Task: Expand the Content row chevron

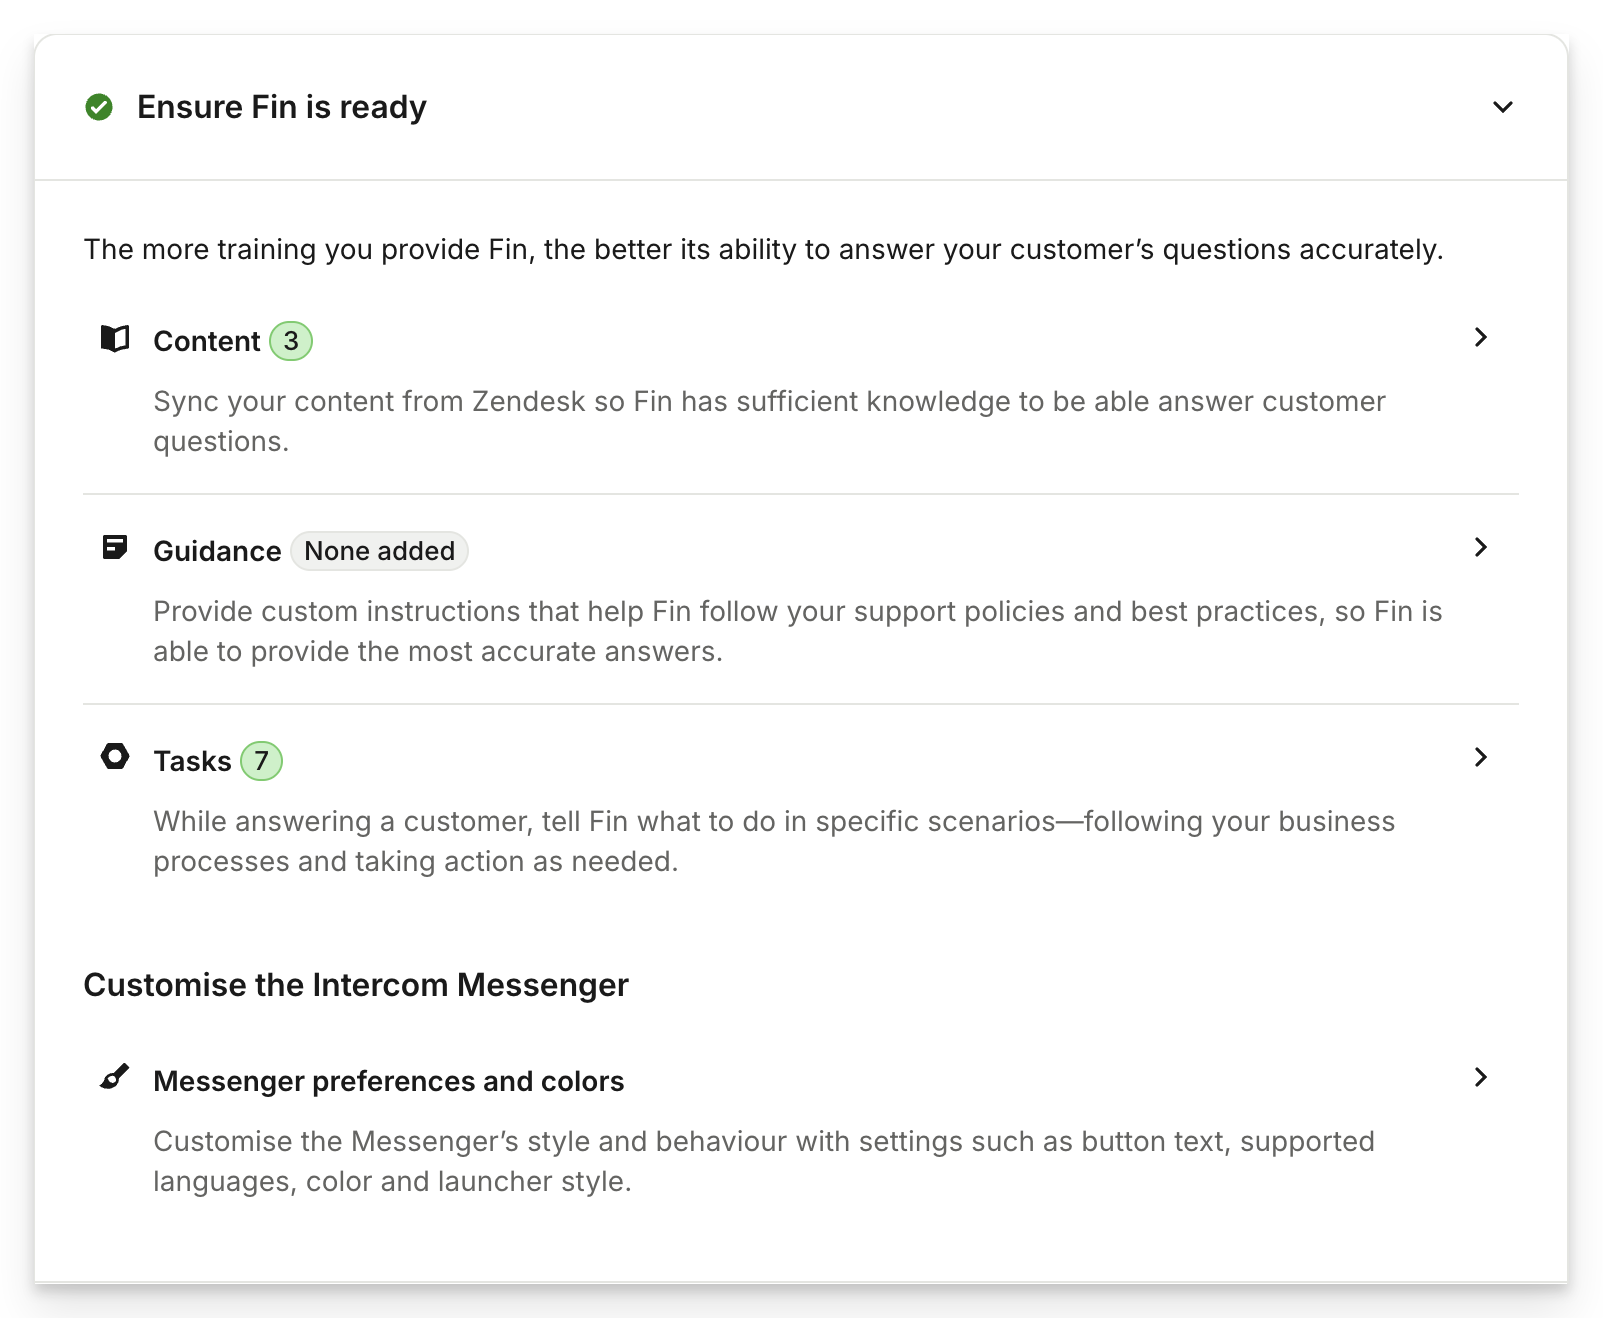Action: tap(1481, 338)
